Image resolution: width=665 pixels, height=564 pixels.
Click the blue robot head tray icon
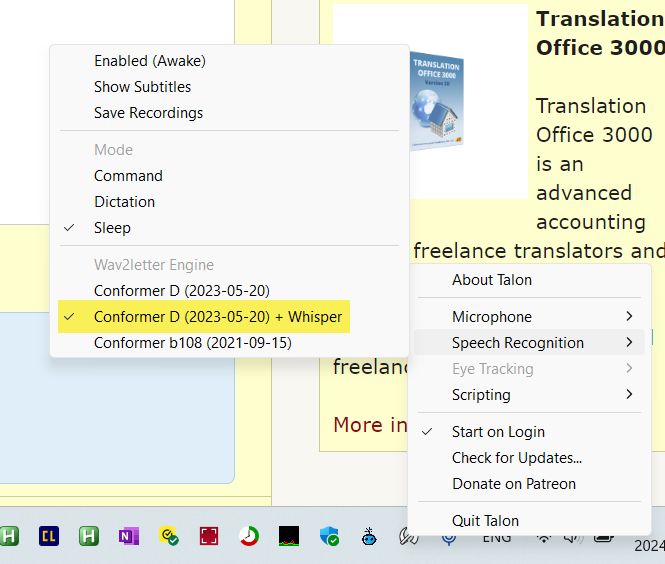(369, 536)
